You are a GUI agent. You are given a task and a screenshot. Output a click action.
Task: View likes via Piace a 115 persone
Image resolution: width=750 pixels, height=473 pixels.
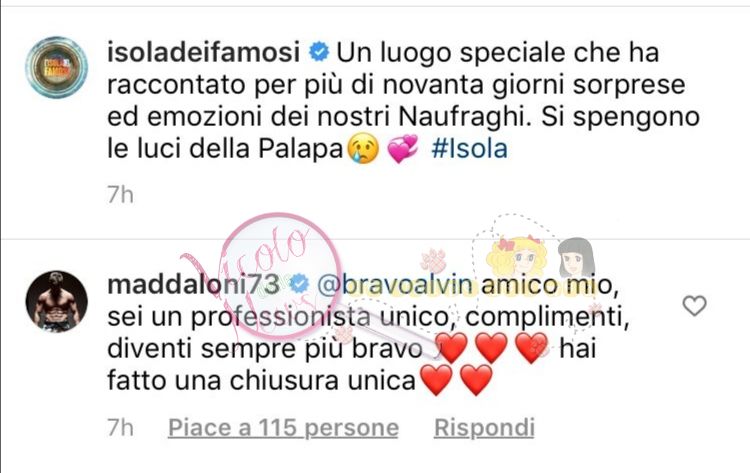tap(283, 428)
